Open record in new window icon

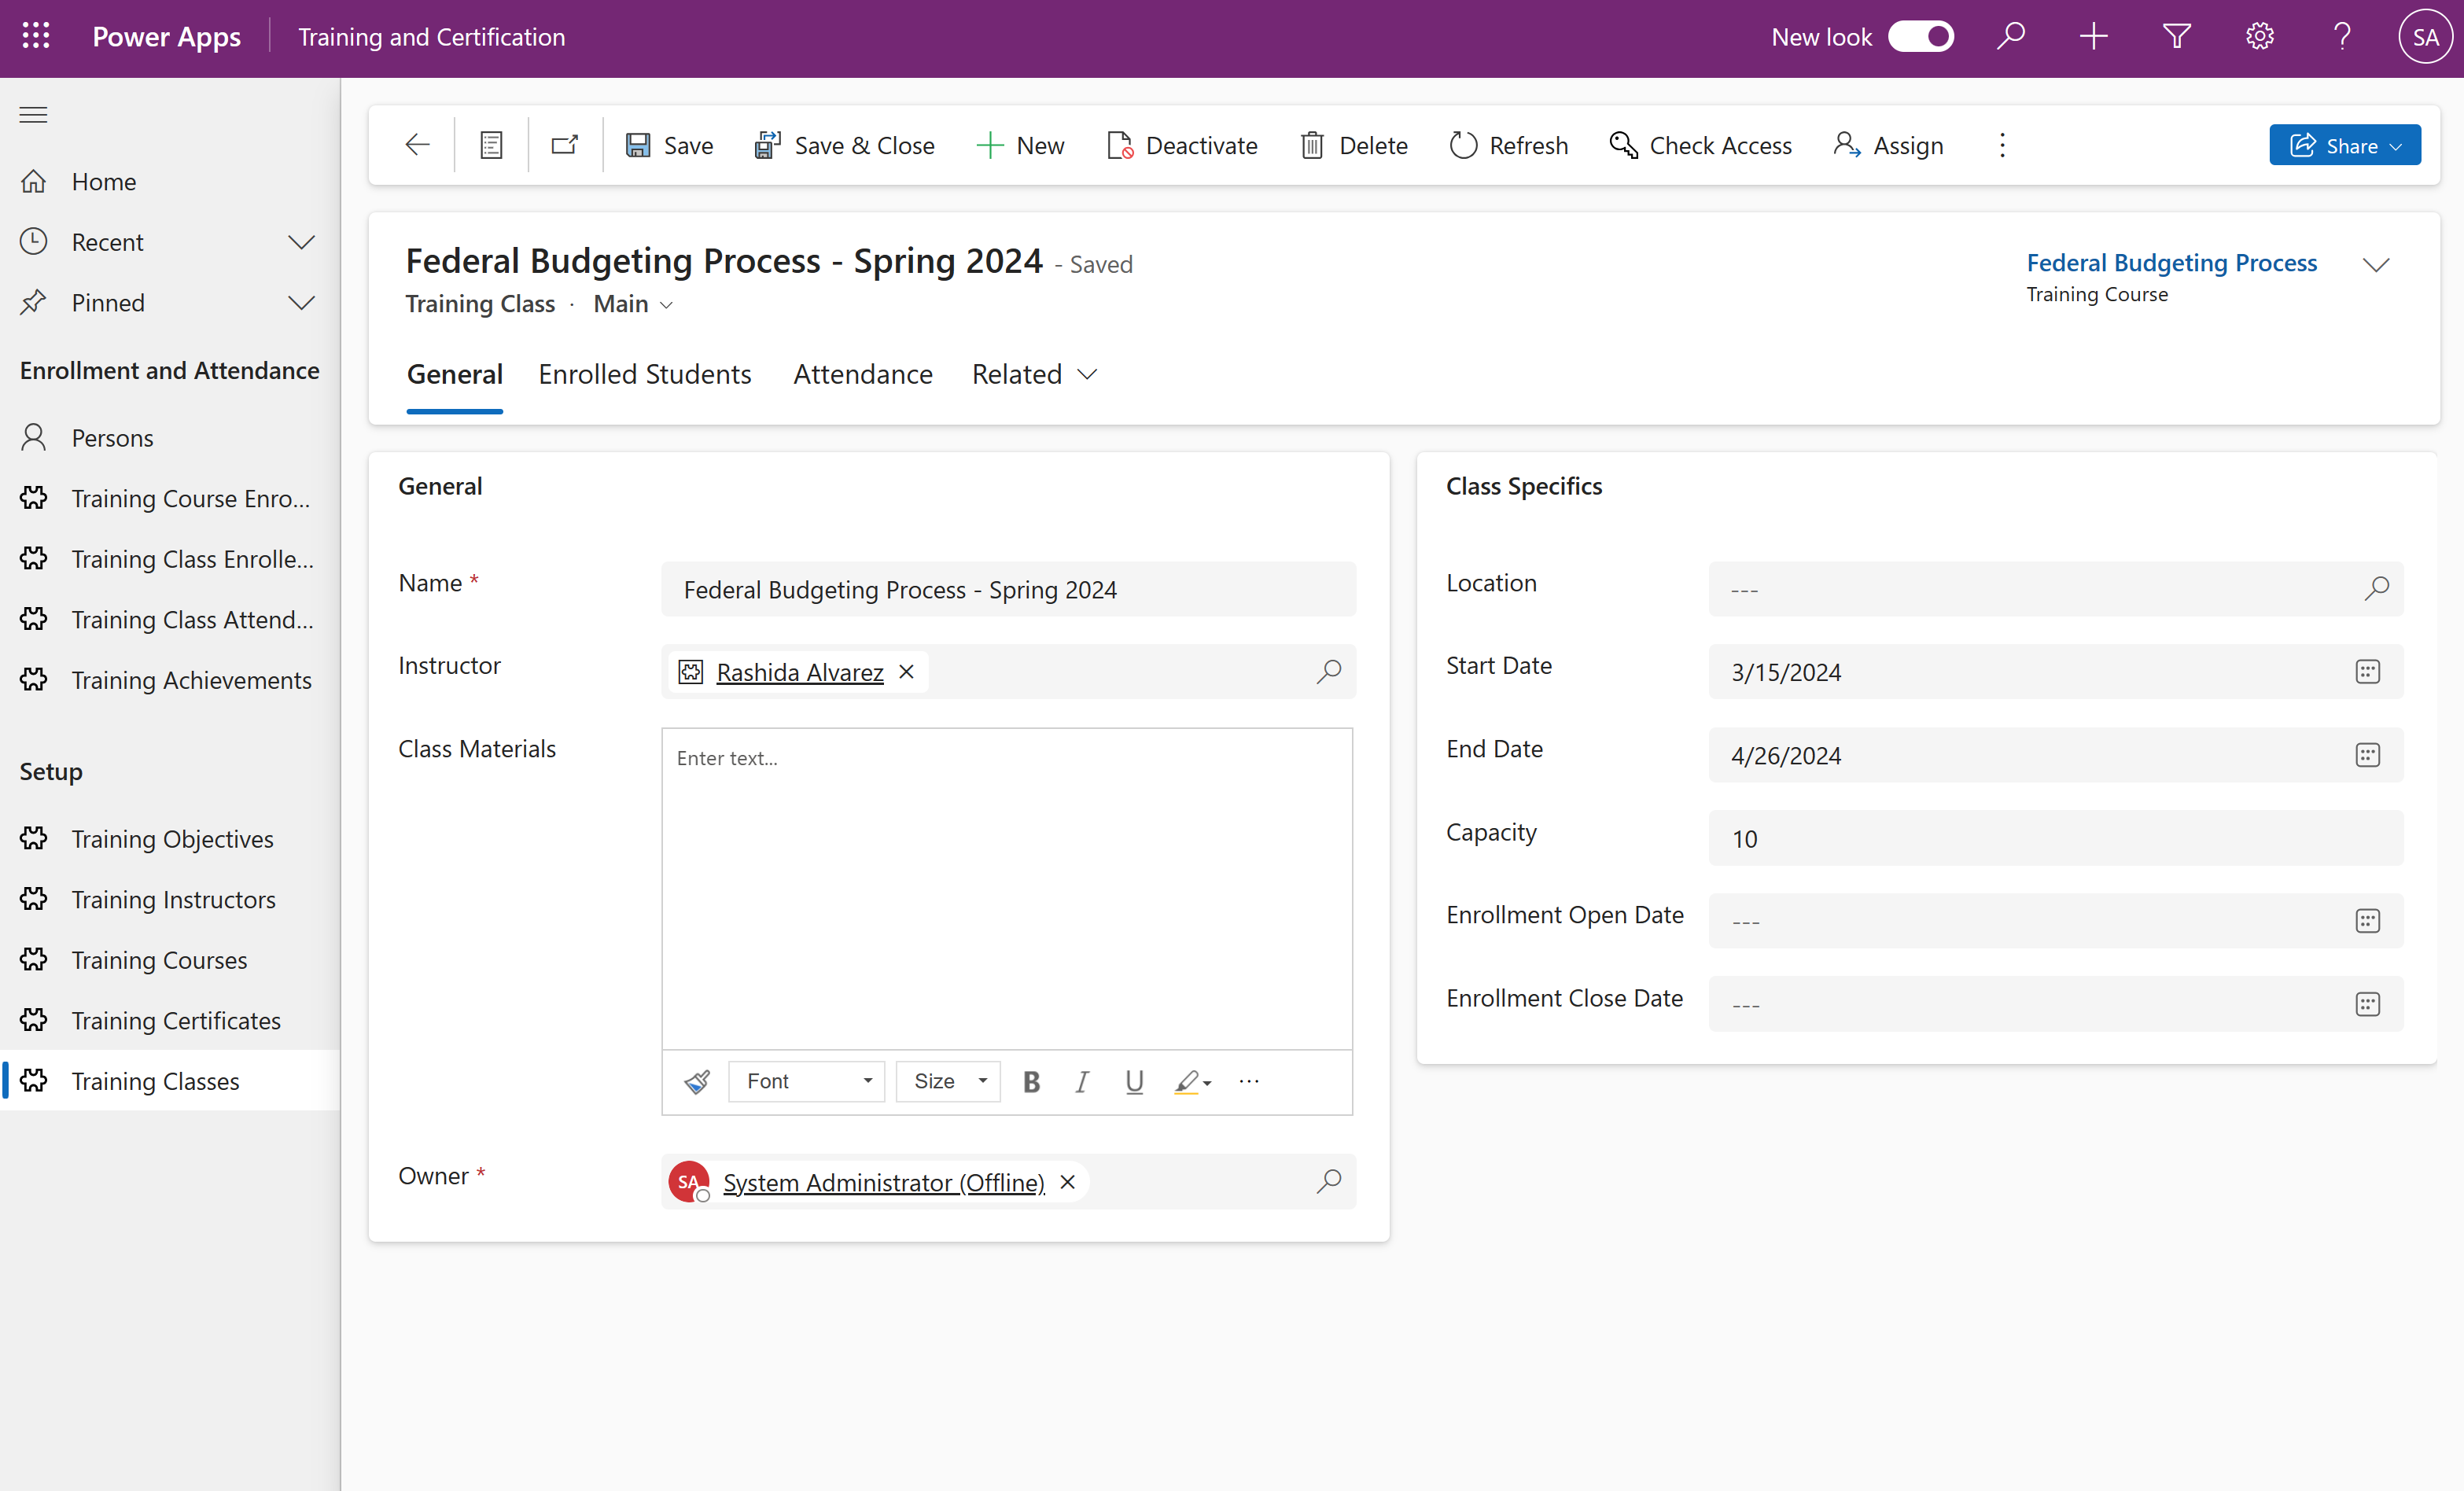pos(565,145)
